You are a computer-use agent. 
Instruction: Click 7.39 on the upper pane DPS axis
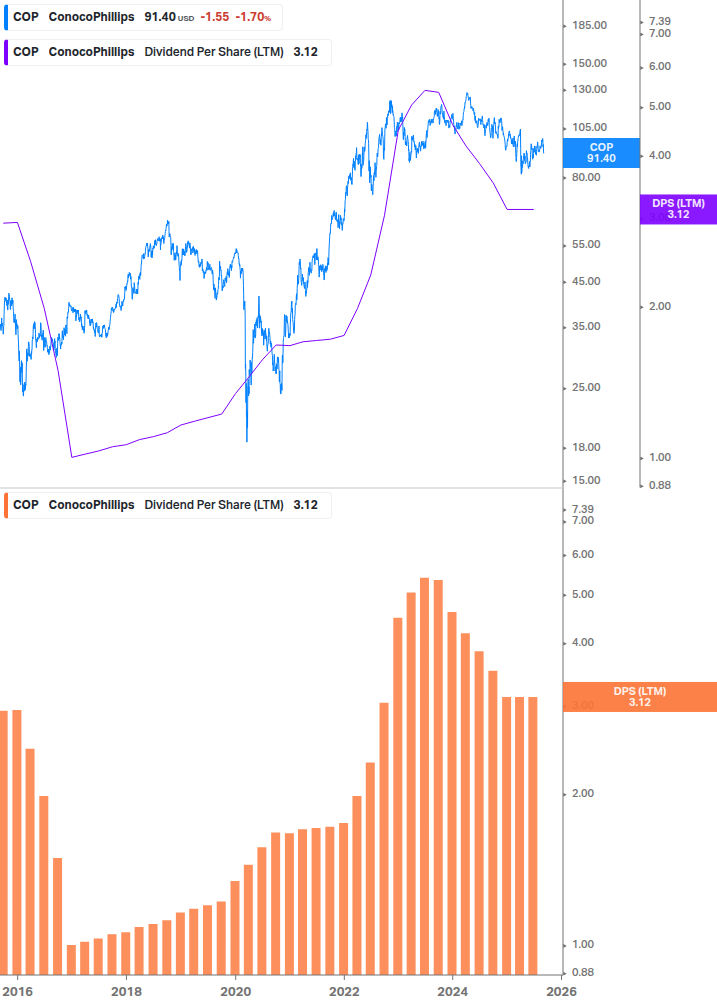pyautogui.click(x=660, y=22)
